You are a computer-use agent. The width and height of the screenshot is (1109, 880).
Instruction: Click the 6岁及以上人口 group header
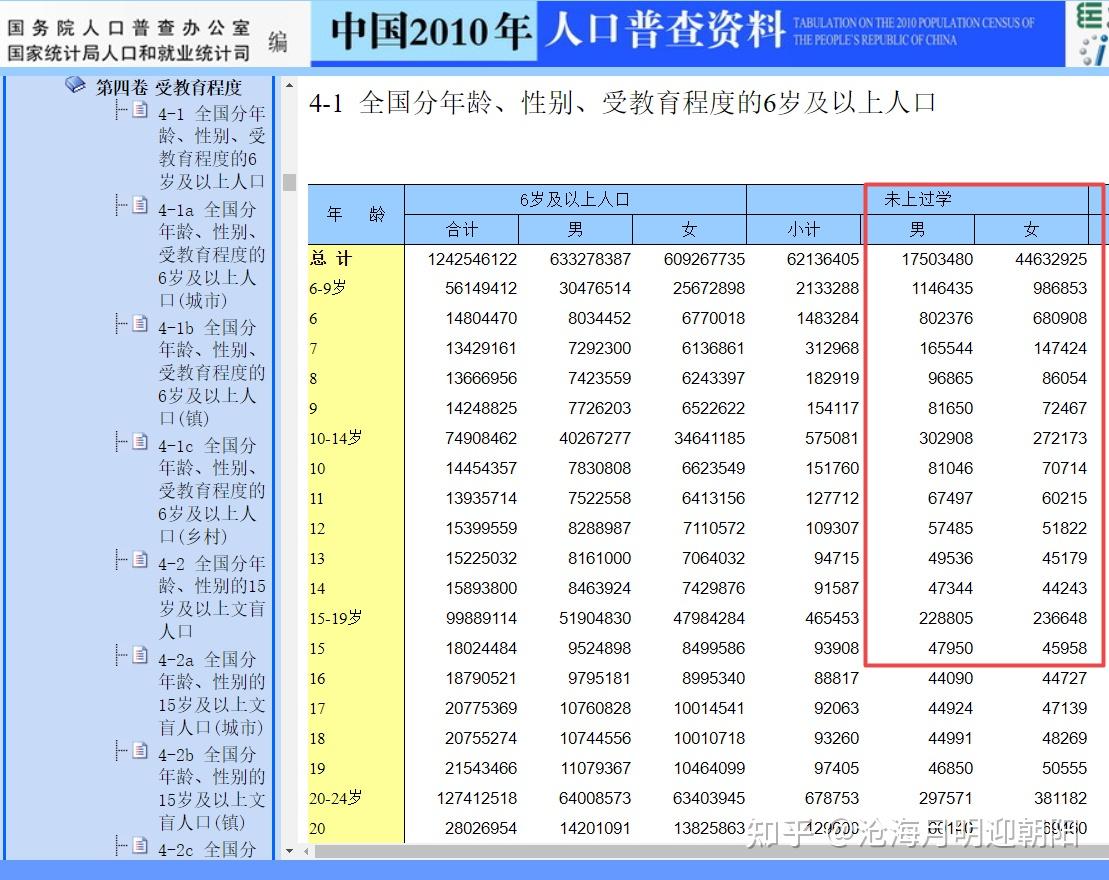(575, 199)
